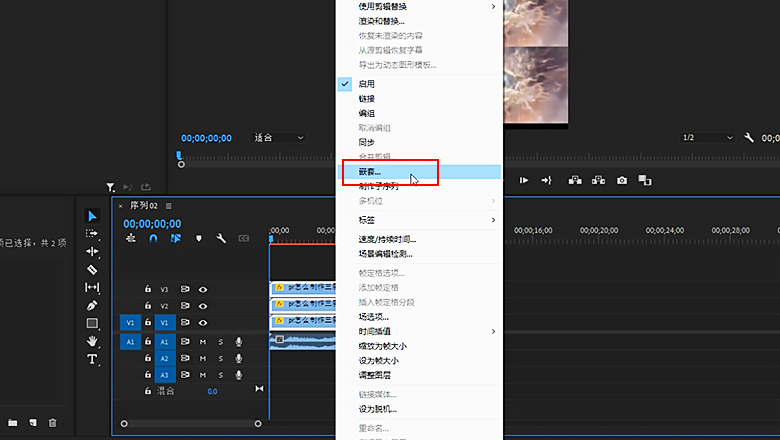Select the Hand tool

point(92,341)
